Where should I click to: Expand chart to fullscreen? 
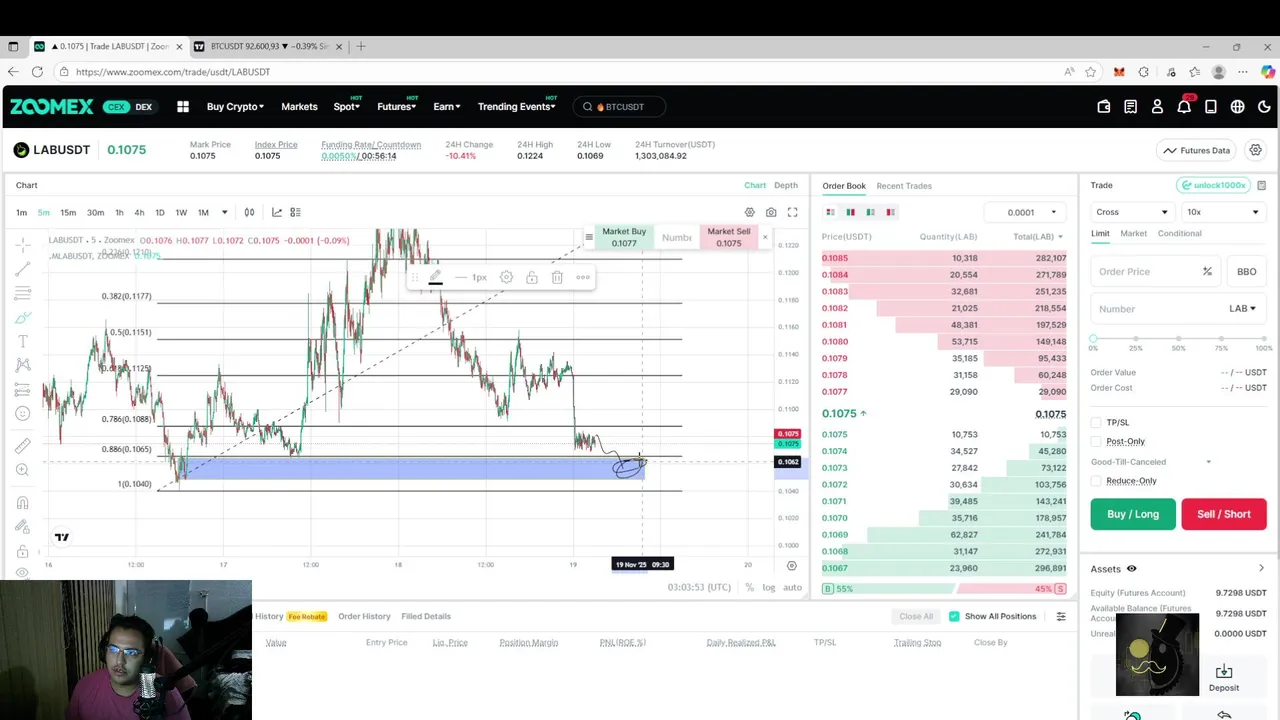(792, 212)
